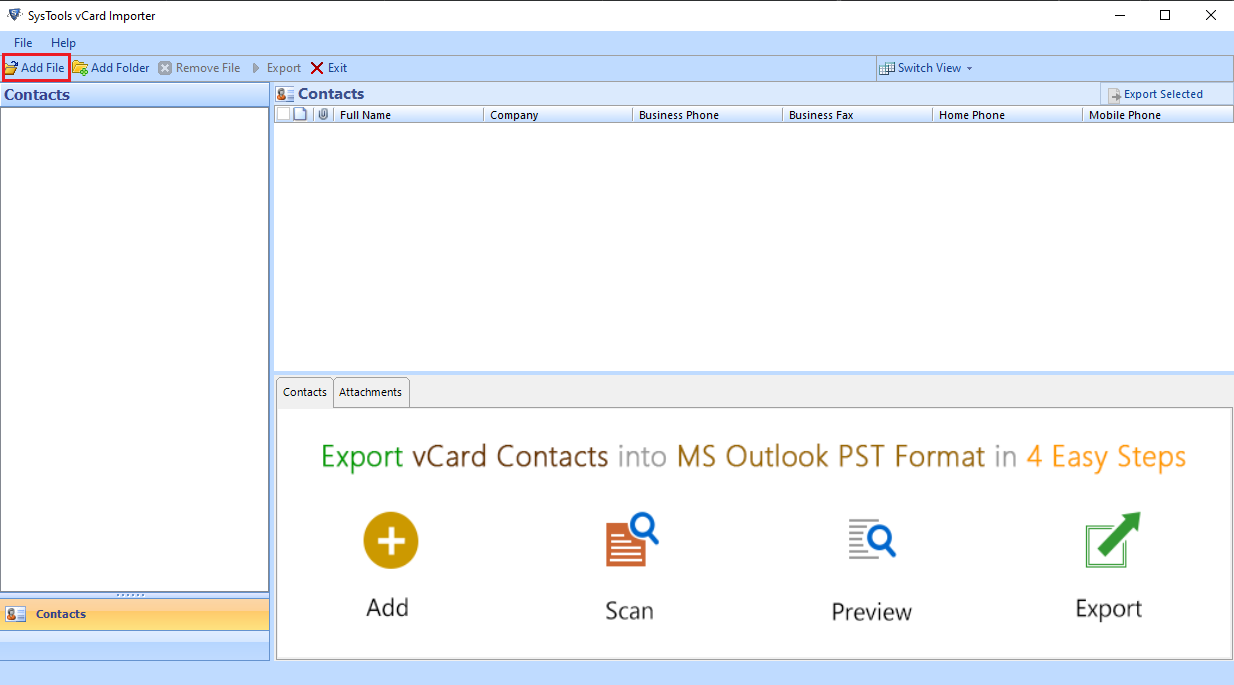This screenshot has height=685, width=1234.
Task: Click the Export toolbar button
Action: pyautogui.click(x=276, y=68)
